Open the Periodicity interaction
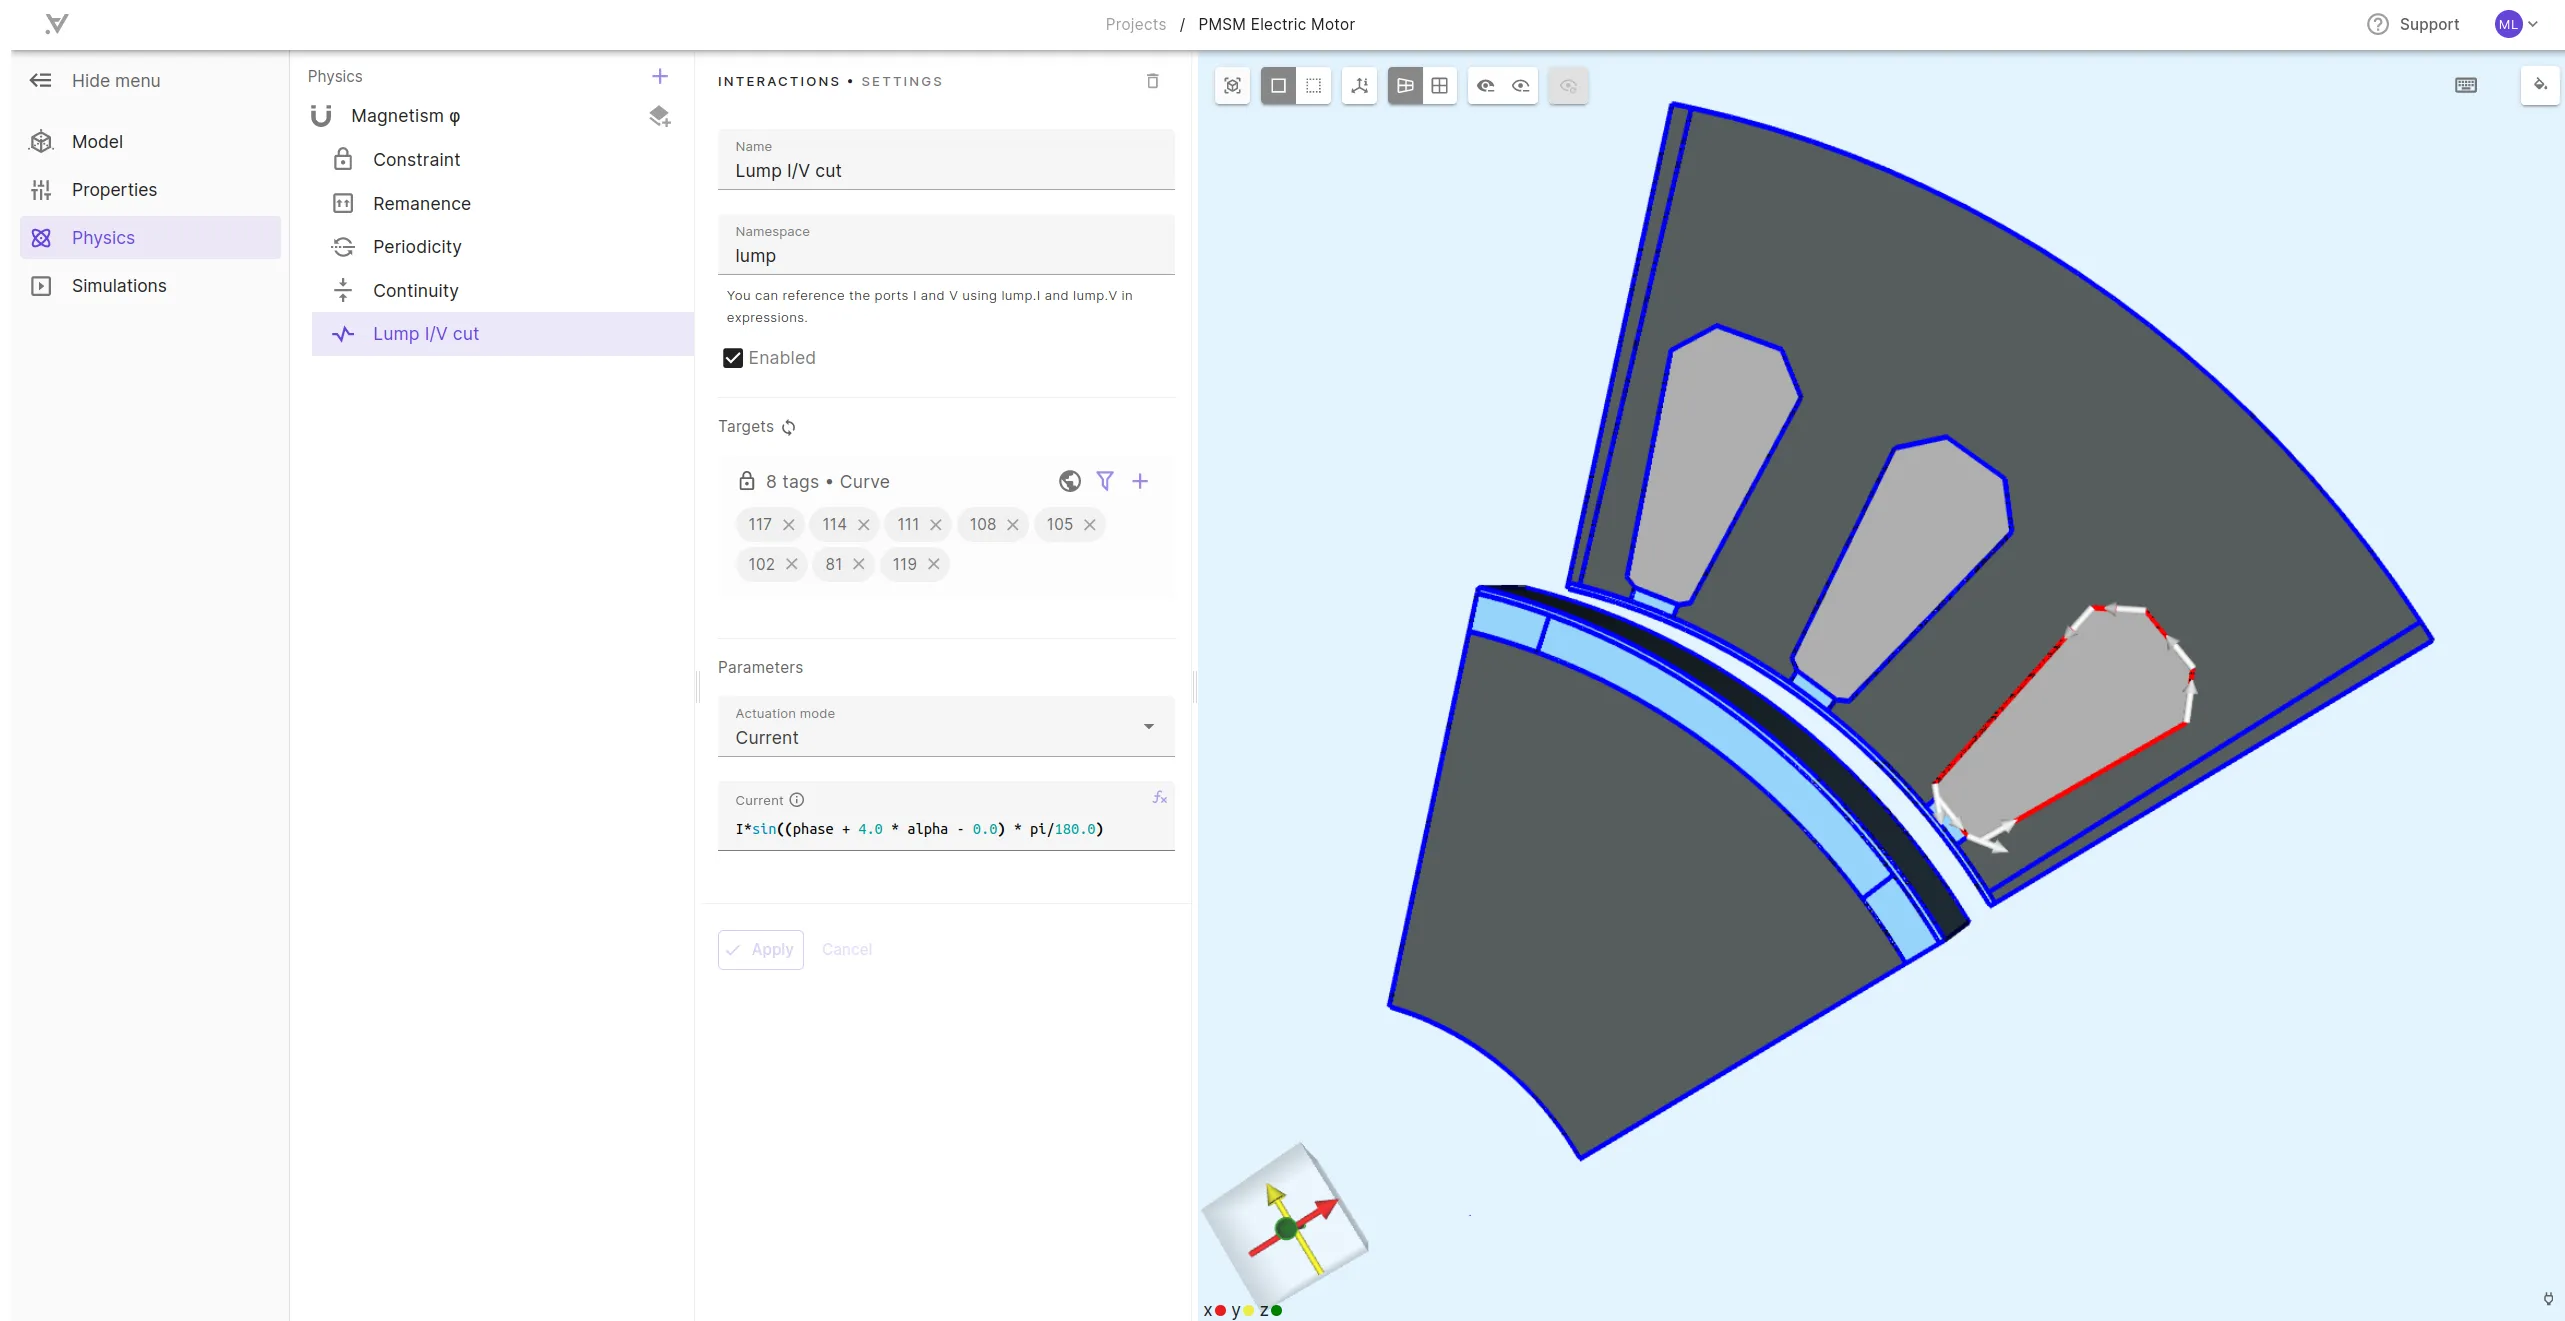This screenshot has height=1321, width=2565. coord(502,247)
